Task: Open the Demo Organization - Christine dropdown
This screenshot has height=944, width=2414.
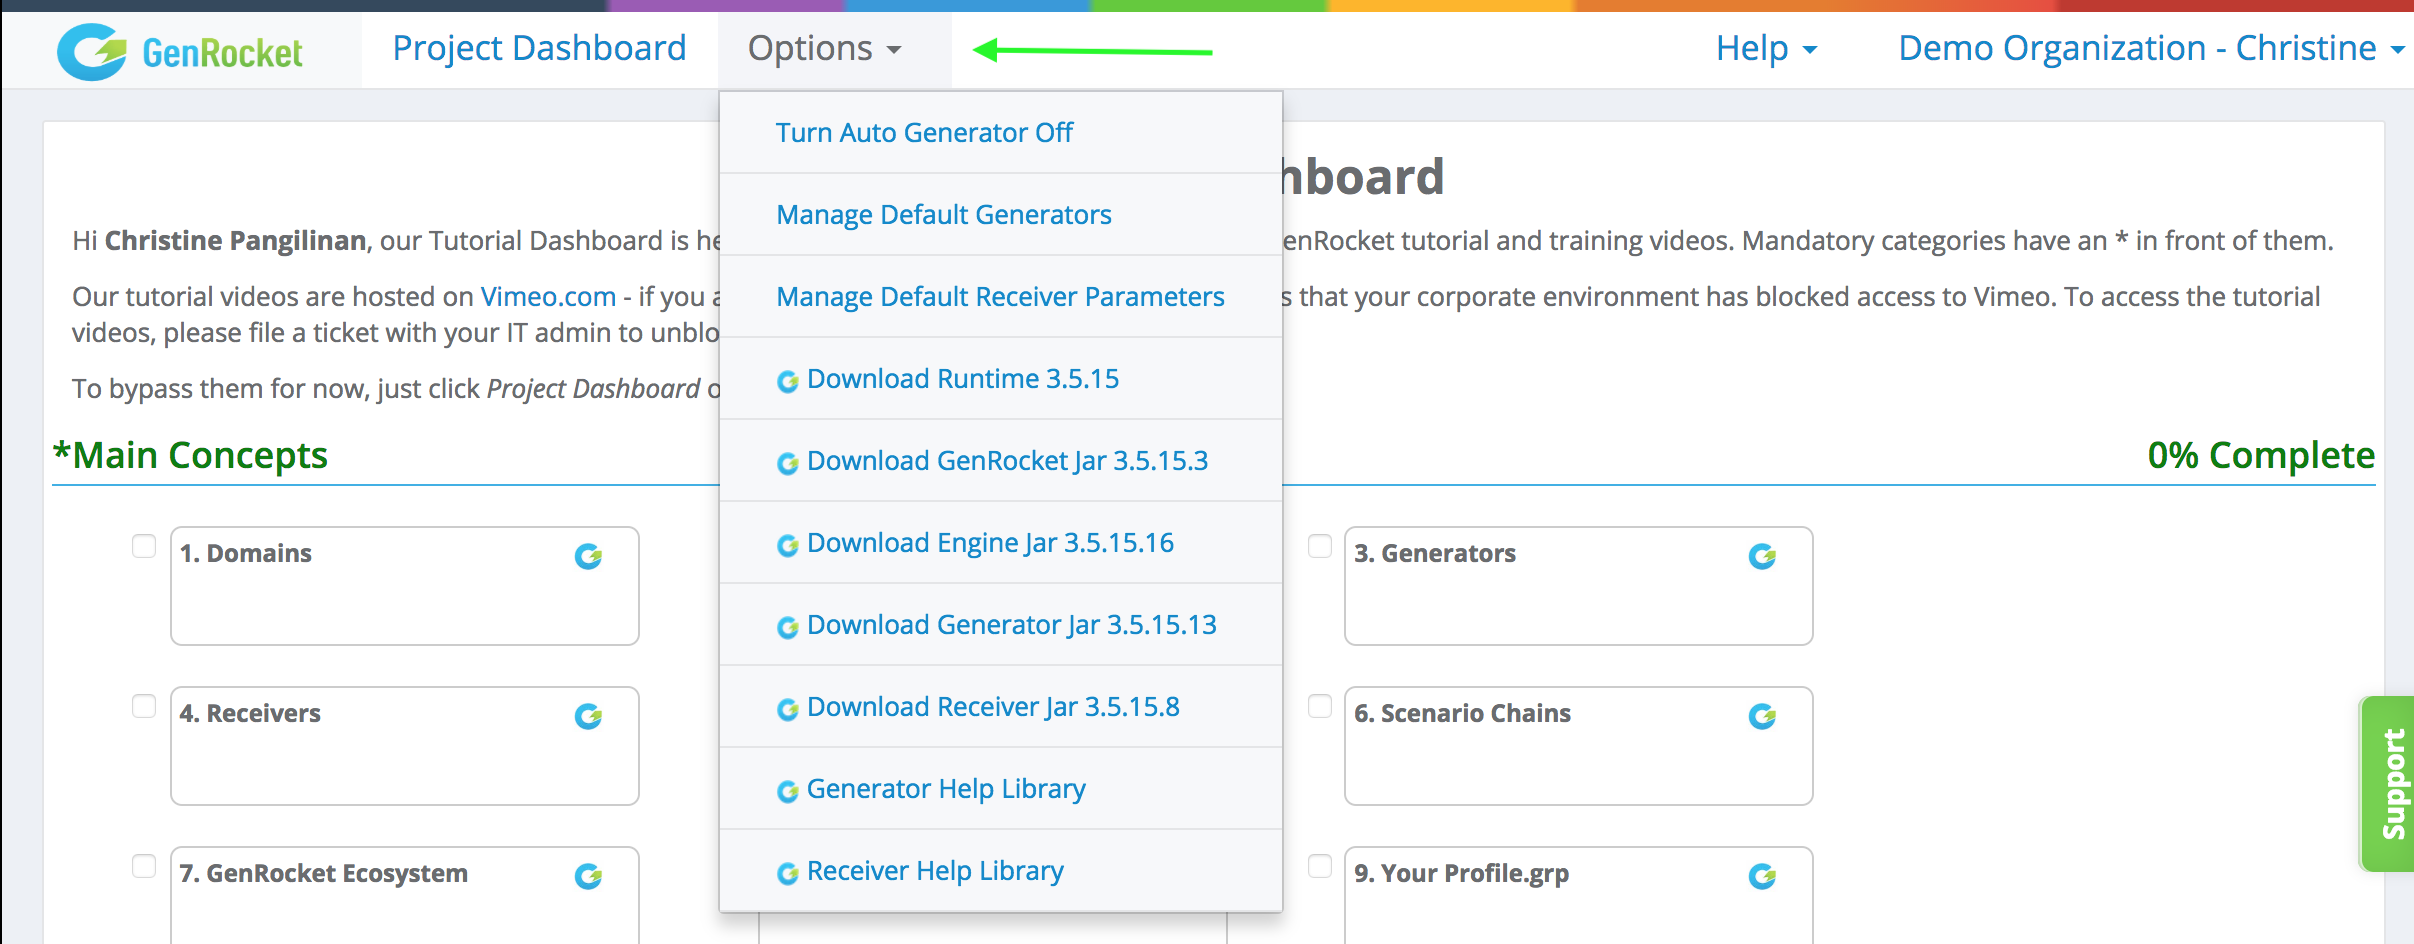Action: click(2151, 49)
